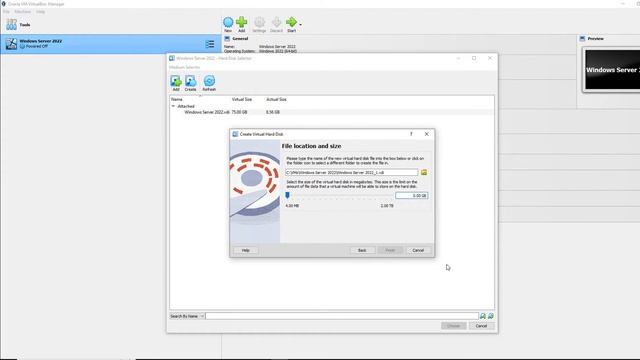Click the virtual disk file path field
Image resolution: width=640 pixels, height=360 pixels.
tap(351, 172)
